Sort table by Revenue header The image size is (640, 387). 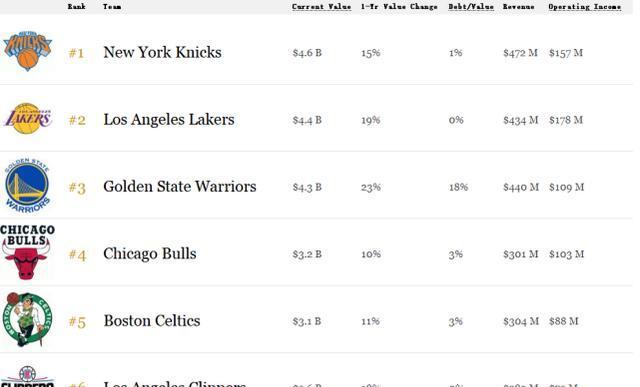(518, 7)
